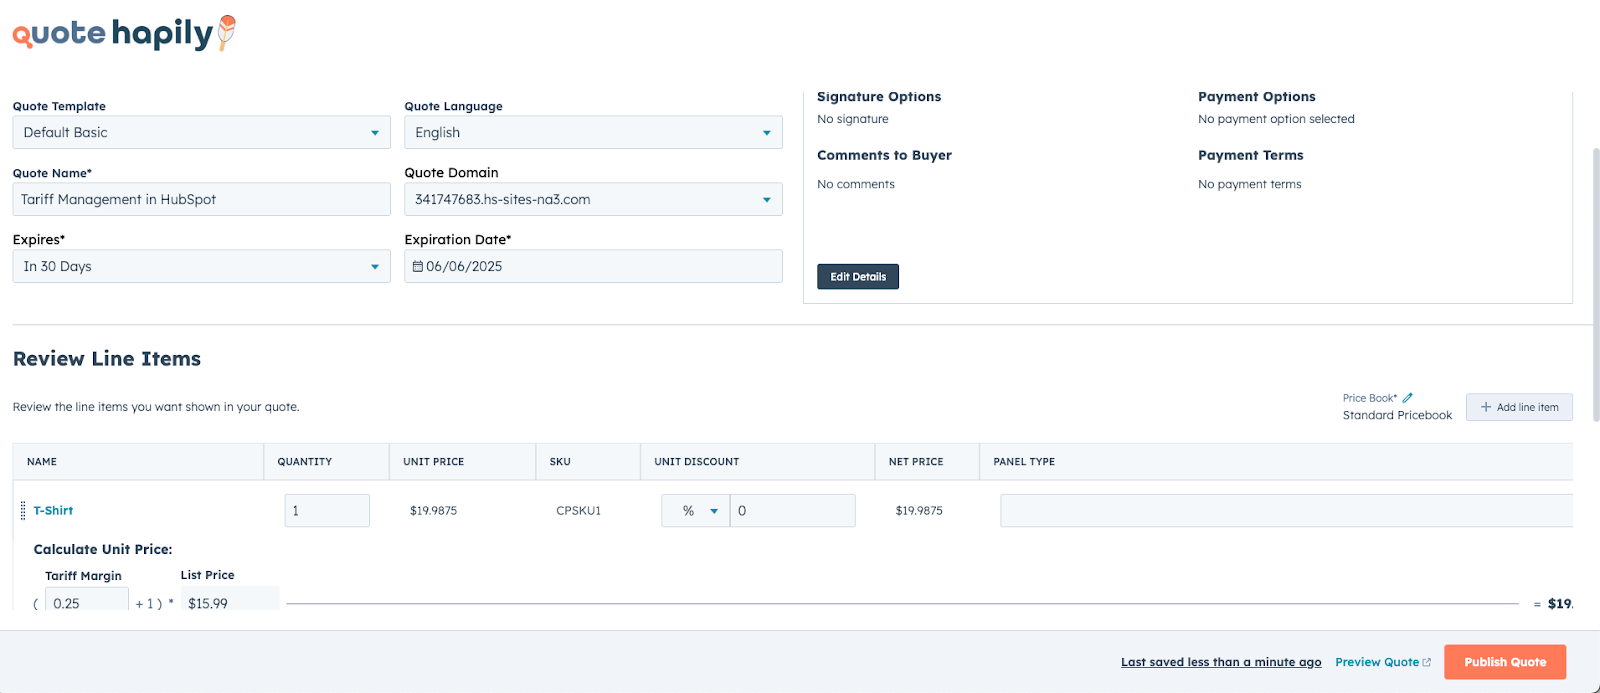Open the T-Shirt line item link
The height and width of the screenshot is (693, 1600).
coord(53,511)
